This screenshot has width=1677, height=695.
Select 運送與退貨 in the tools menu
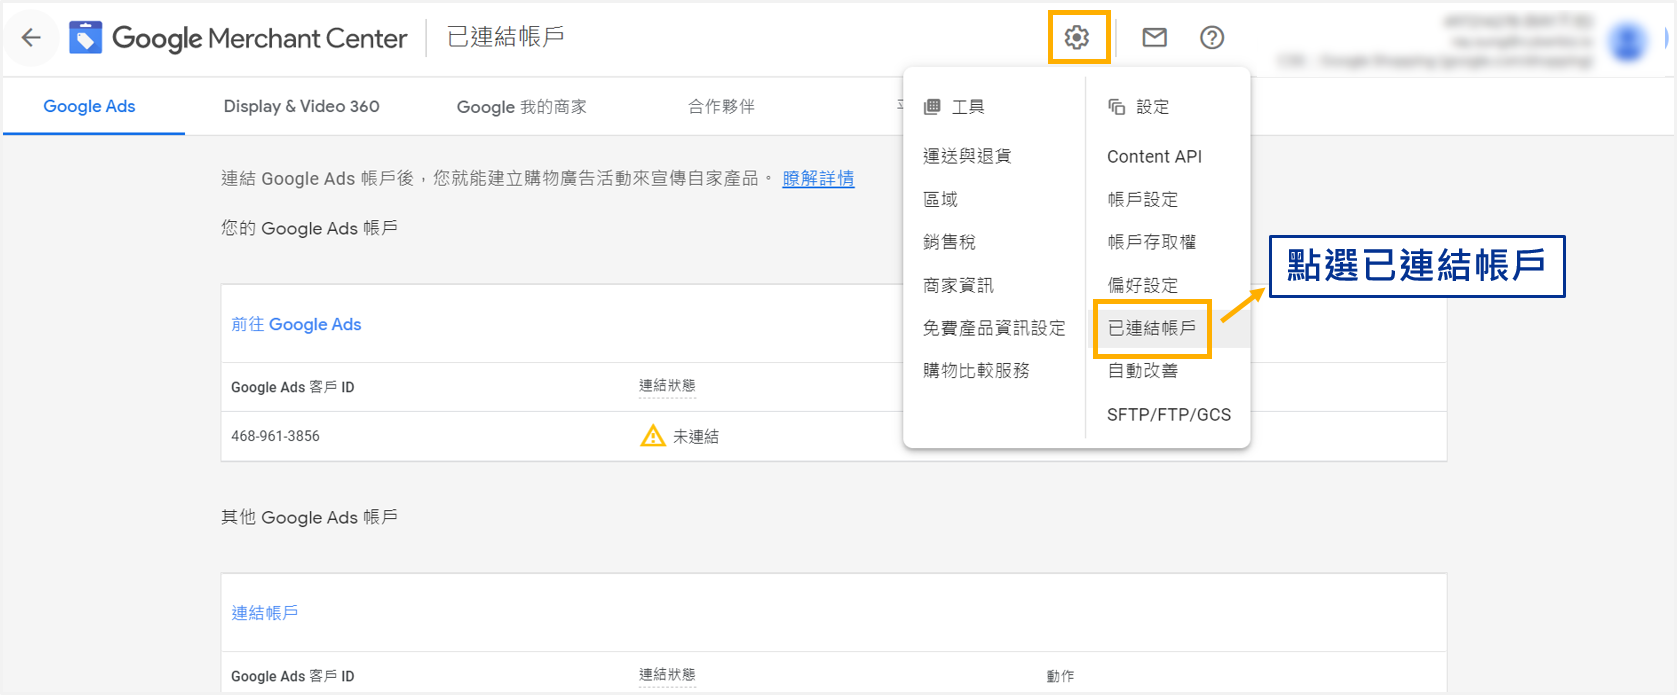point(967,156)
